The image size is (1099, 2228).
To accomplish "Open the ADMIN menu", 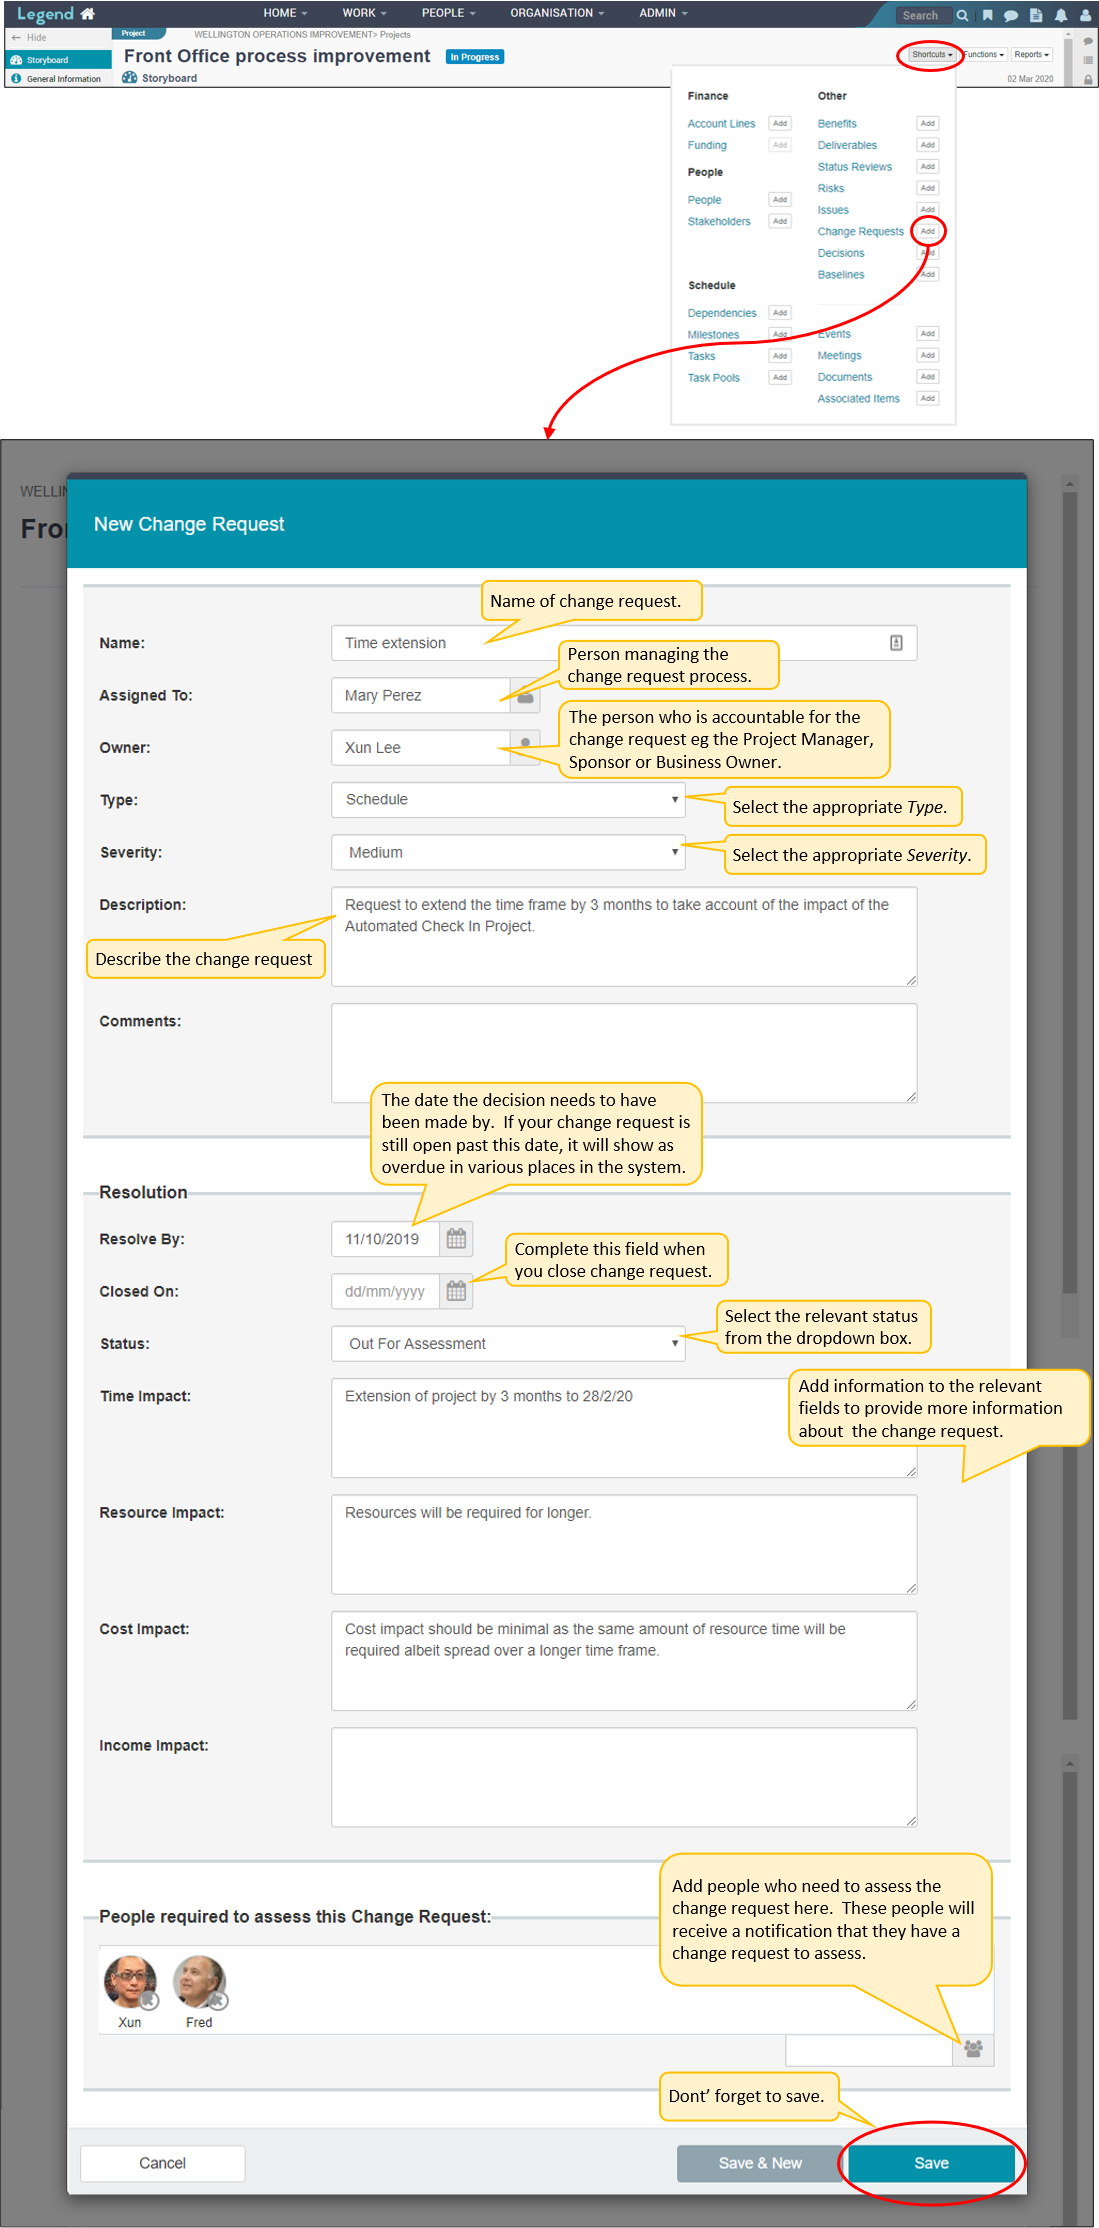I will pyautogui.click(x=663, y=13).
